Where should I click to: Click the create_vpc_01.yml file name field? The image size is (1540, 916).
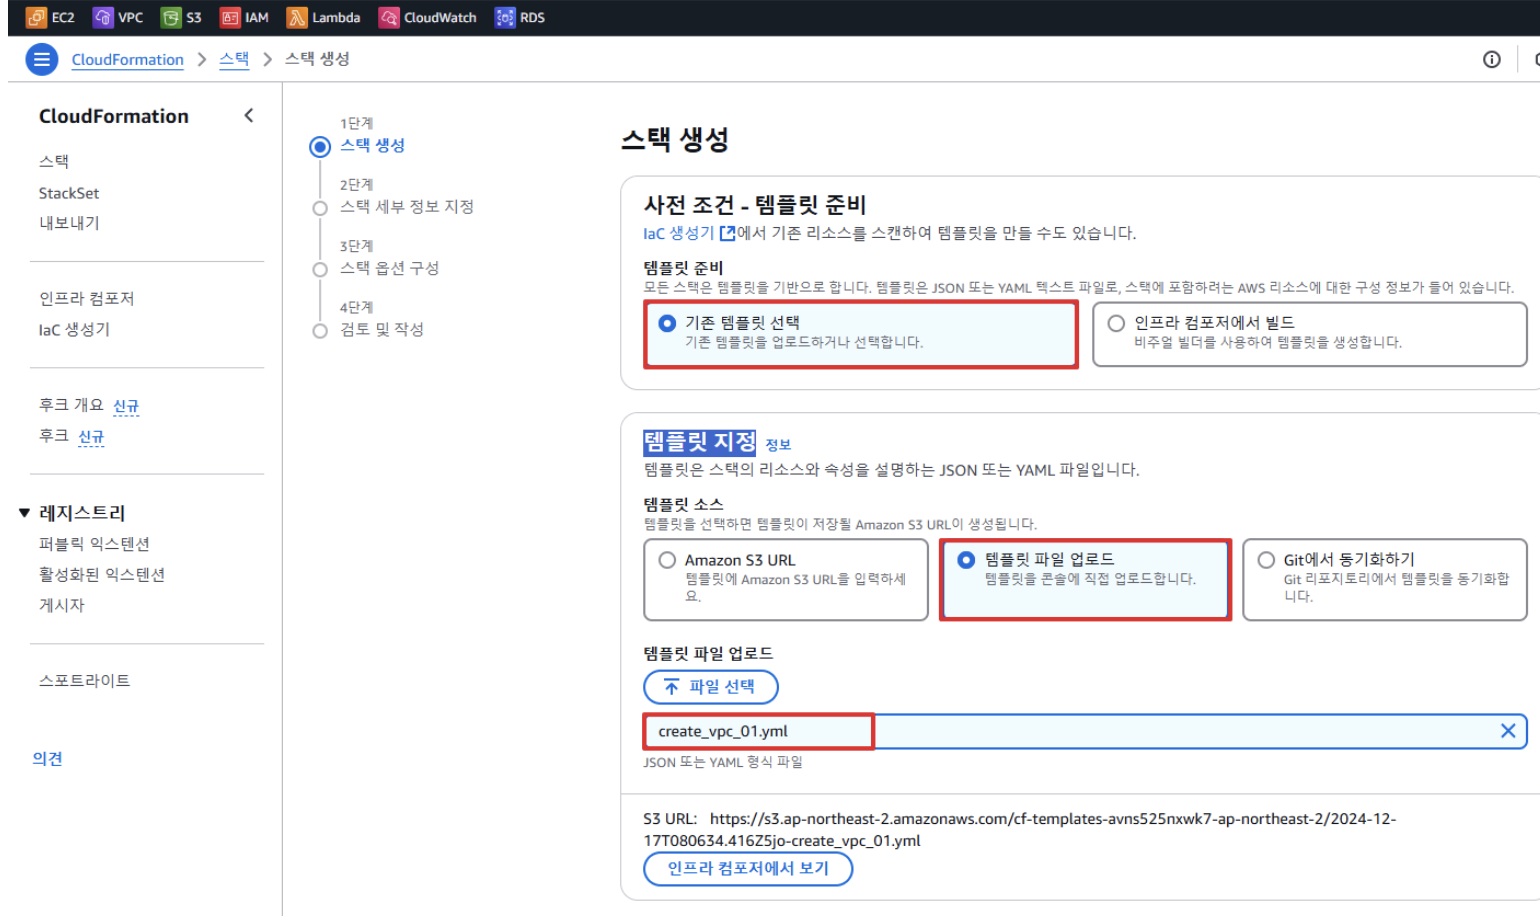[x=1085, y=731]
